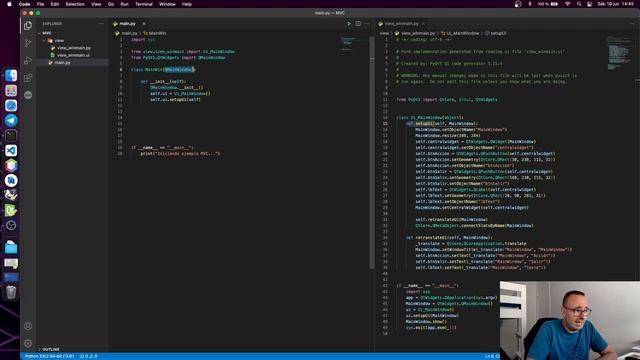
Task: Click the minimap of view_winmain.py editor
Action: coord(619,53)
